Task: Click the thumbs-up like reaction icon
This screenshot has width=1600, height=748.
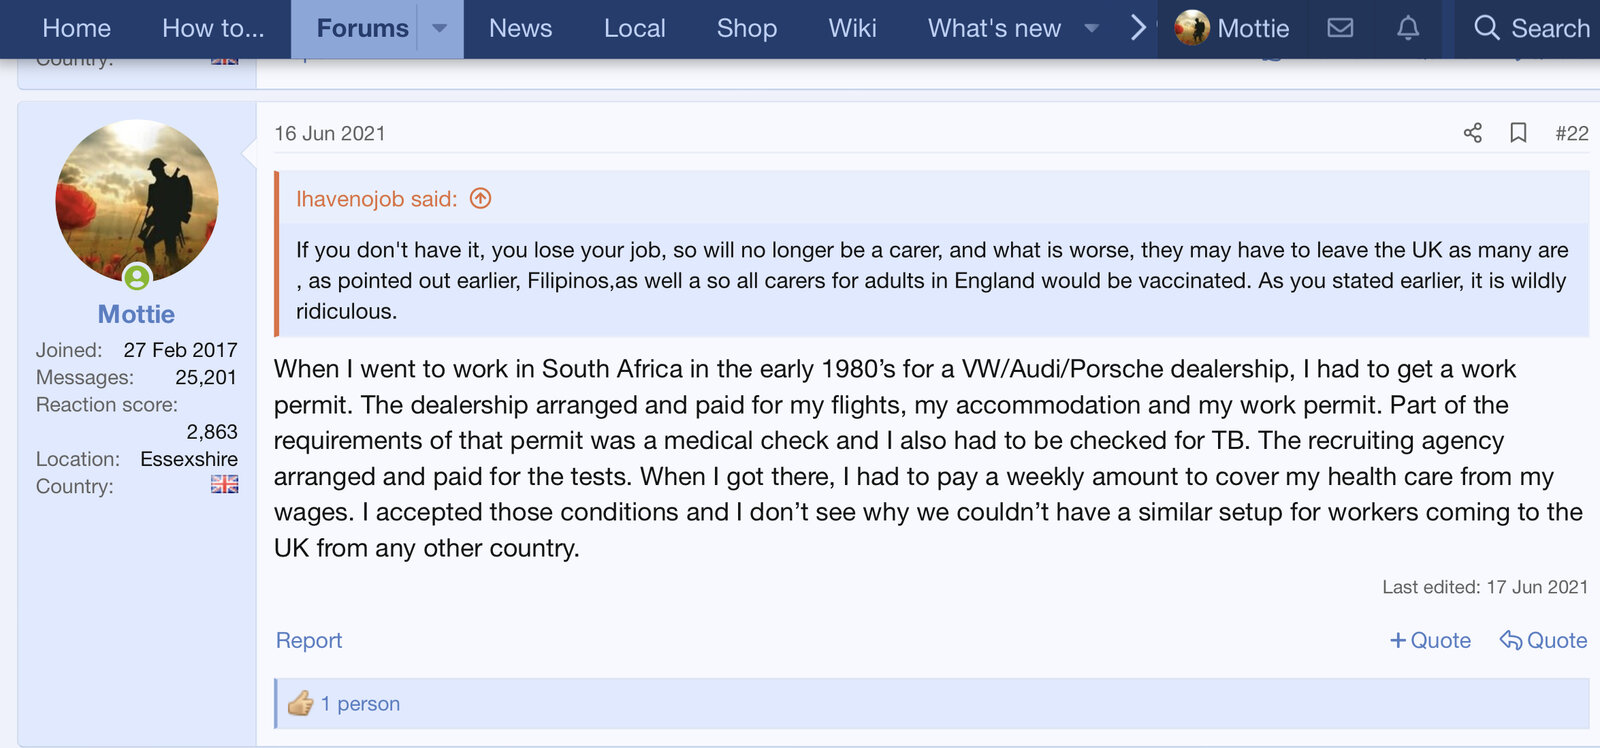Action: [300, 703]
